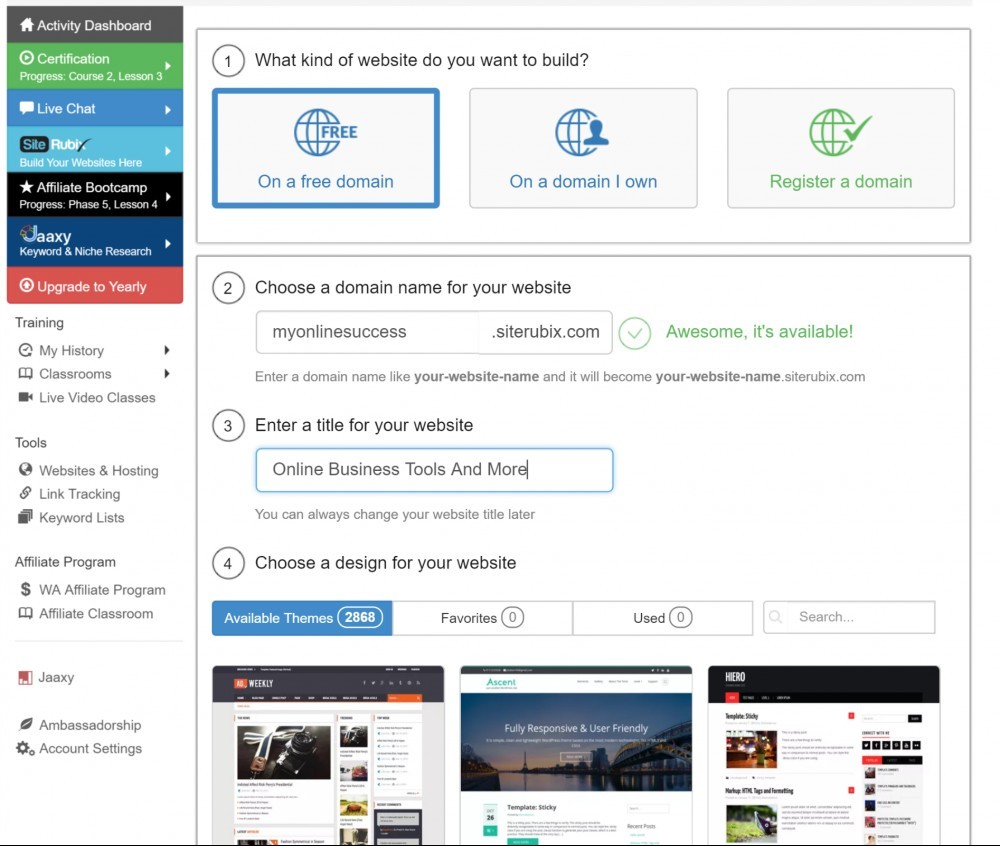Expand the Jaaxy Keyword Research arrow
This screenshot has width=1000, height=846.
[168, 244]
